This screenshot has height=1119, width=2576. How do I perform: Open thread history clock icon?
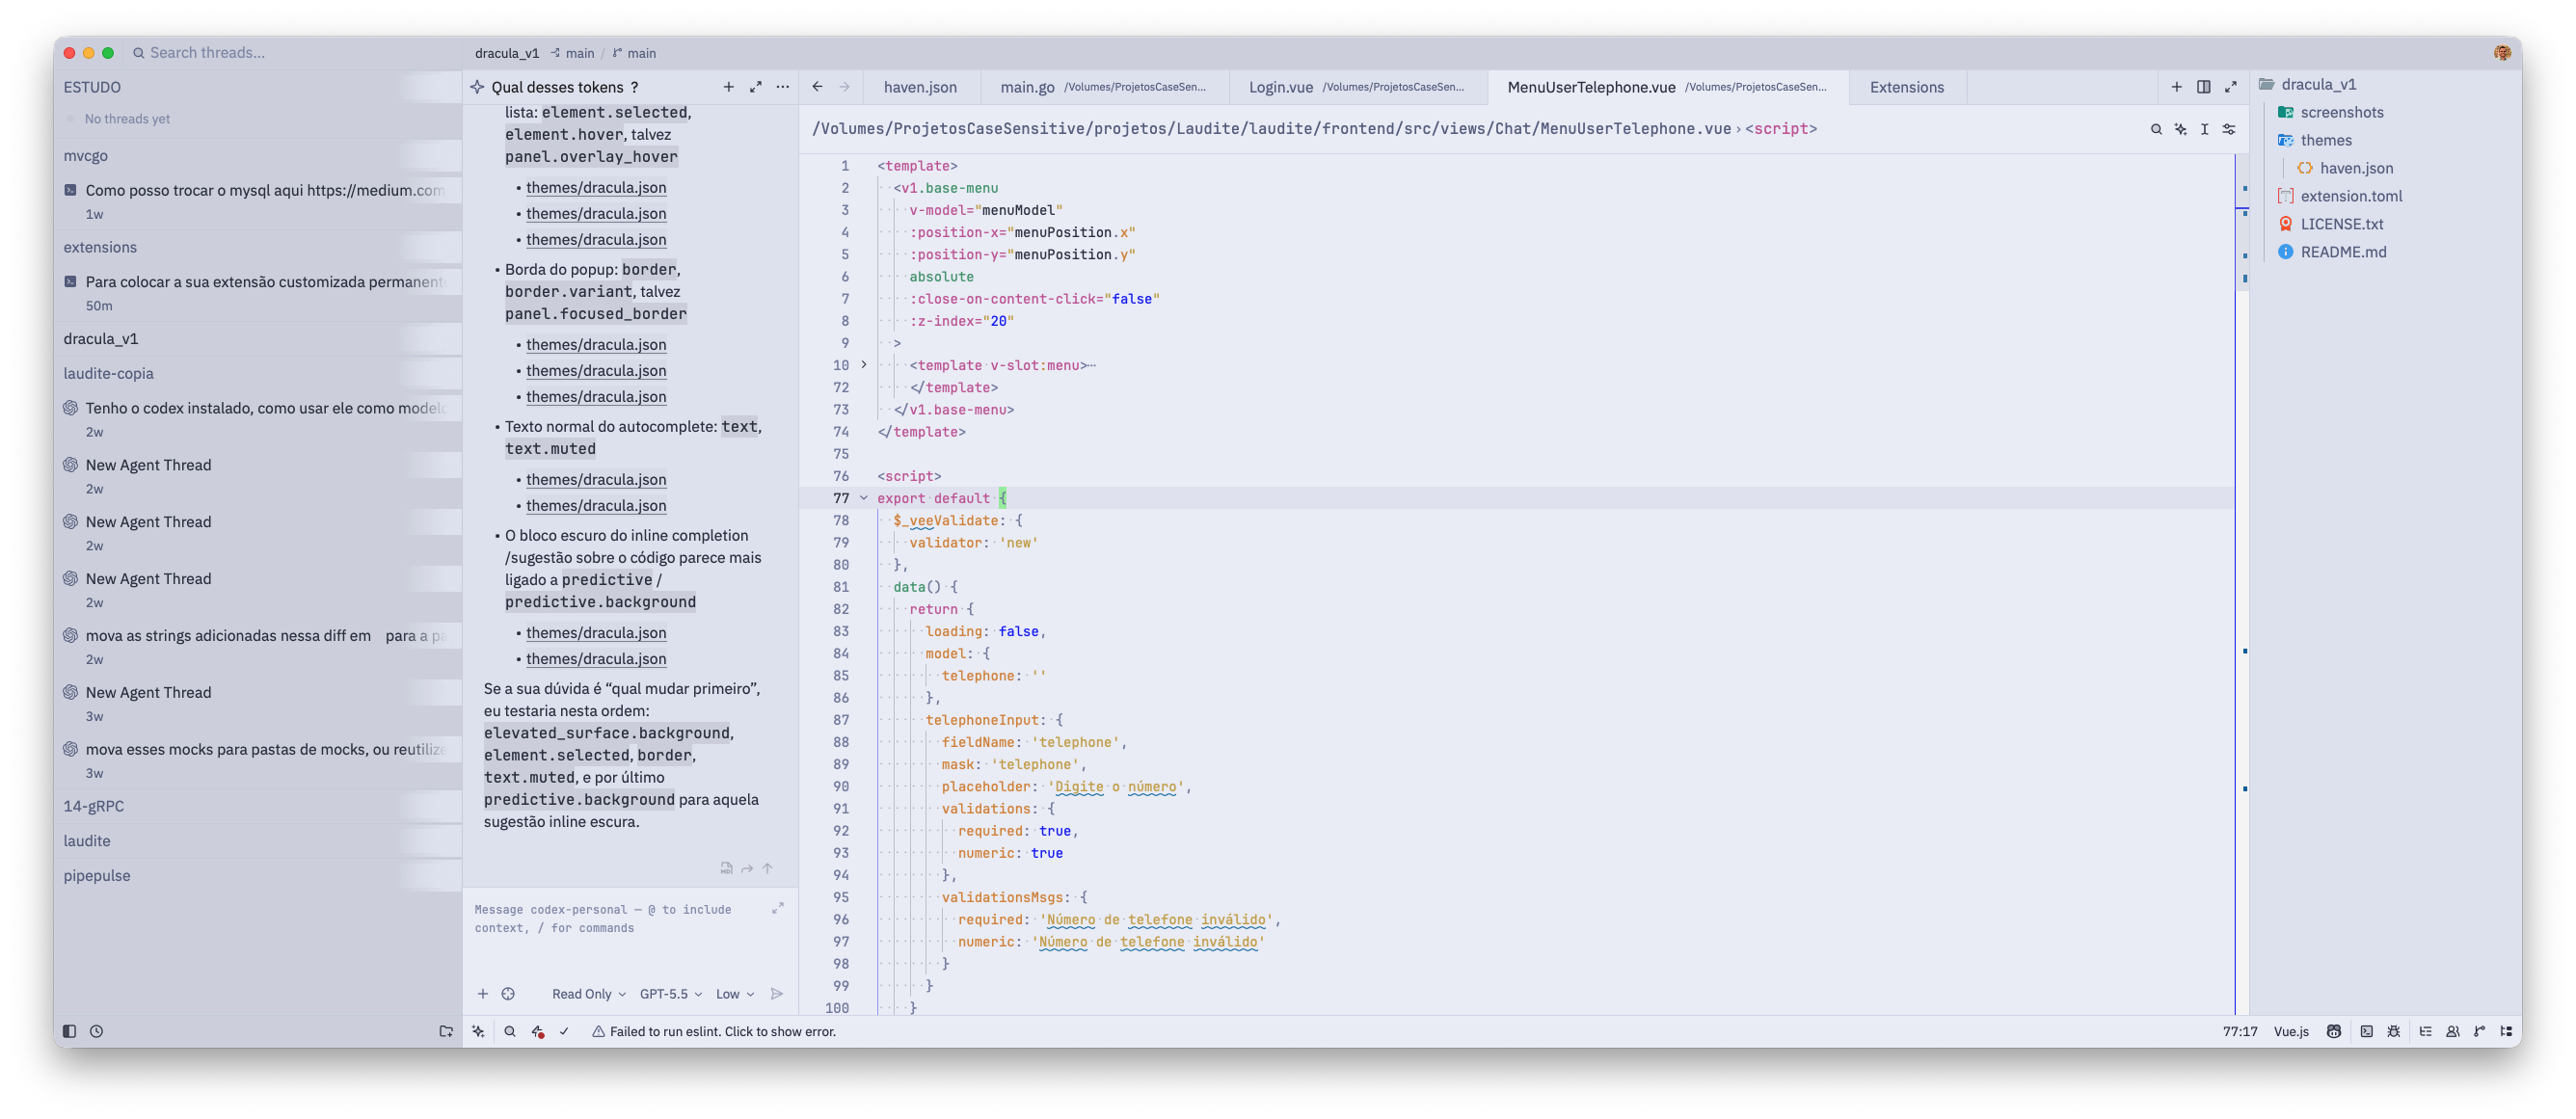[96, 1031]
